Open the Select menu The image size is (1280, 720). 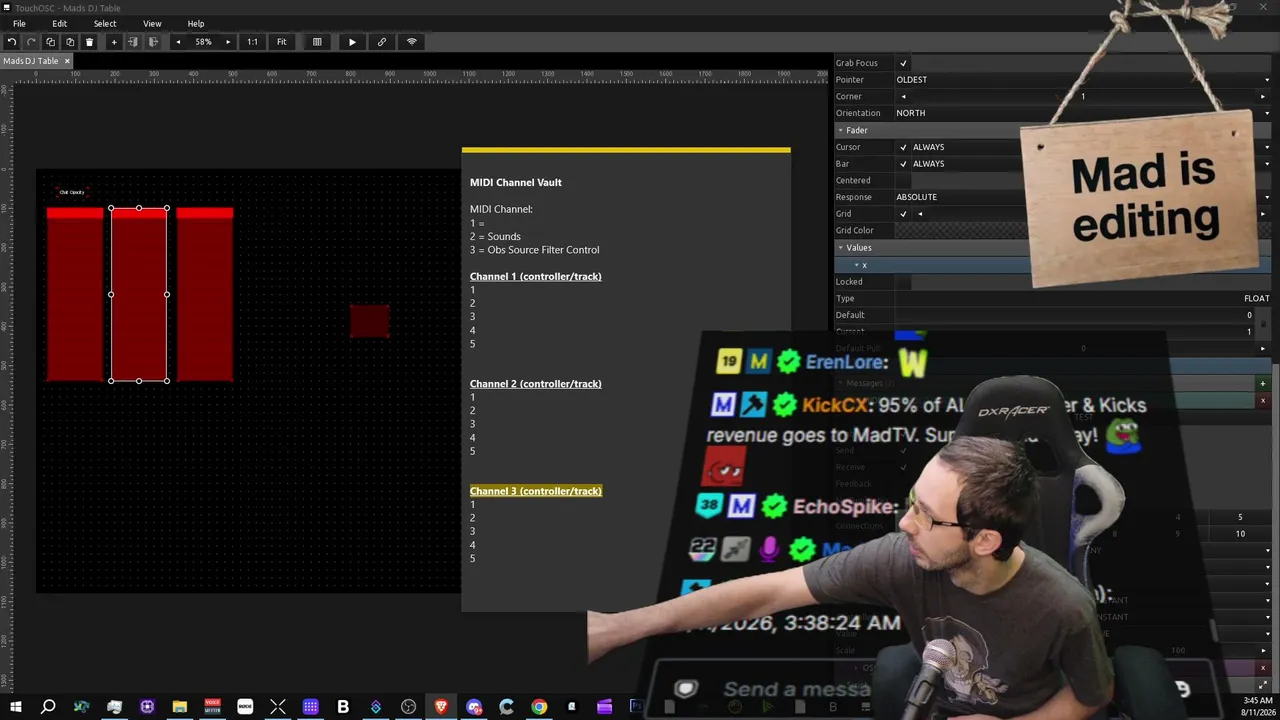[105, 24]
